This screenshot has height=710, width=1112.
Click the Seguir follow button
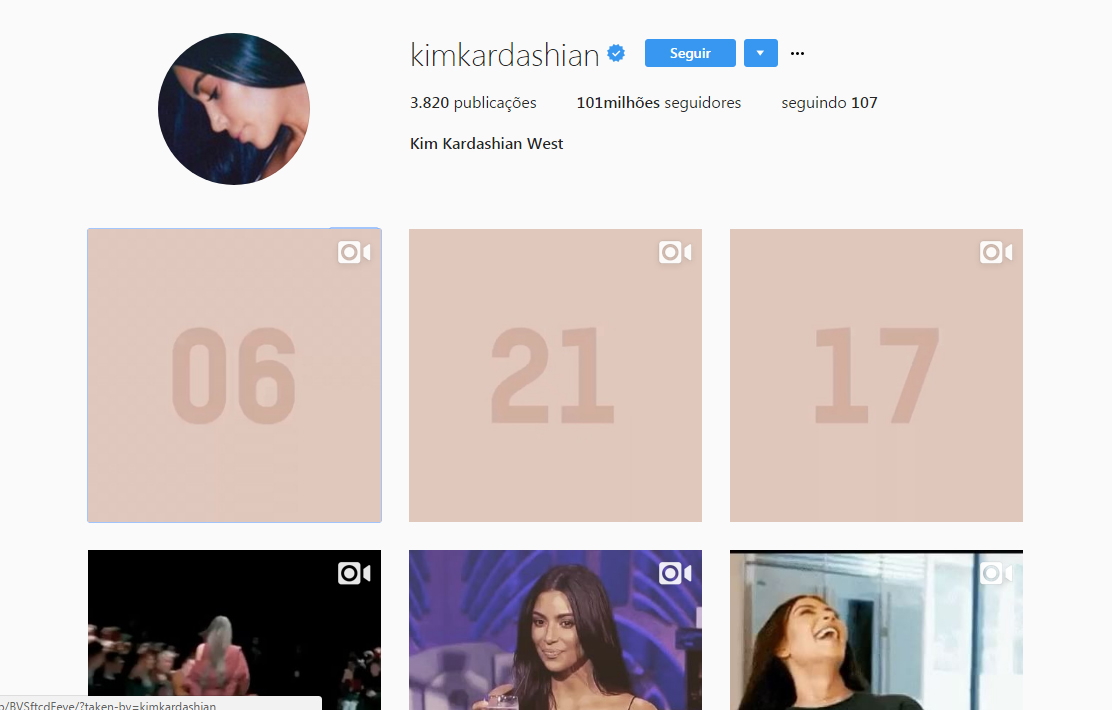tap(690, 53)
